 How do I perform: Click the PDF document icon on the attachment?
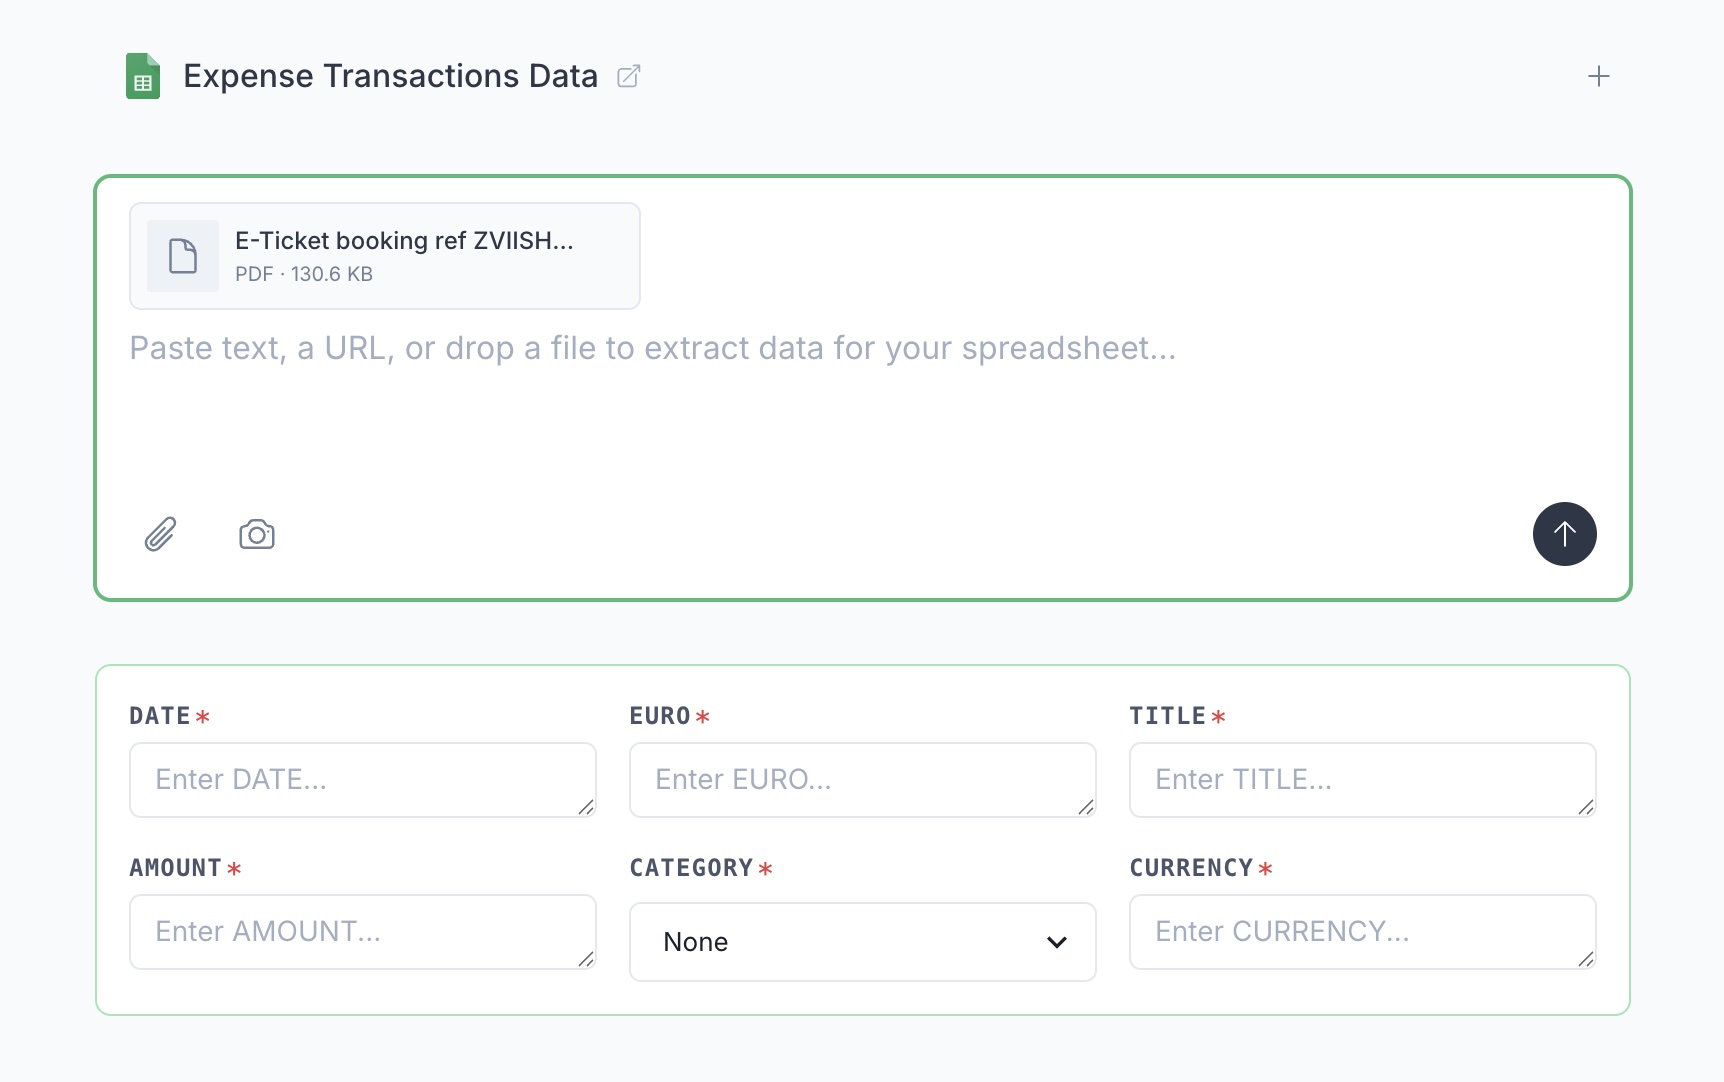tap(183, 256)
